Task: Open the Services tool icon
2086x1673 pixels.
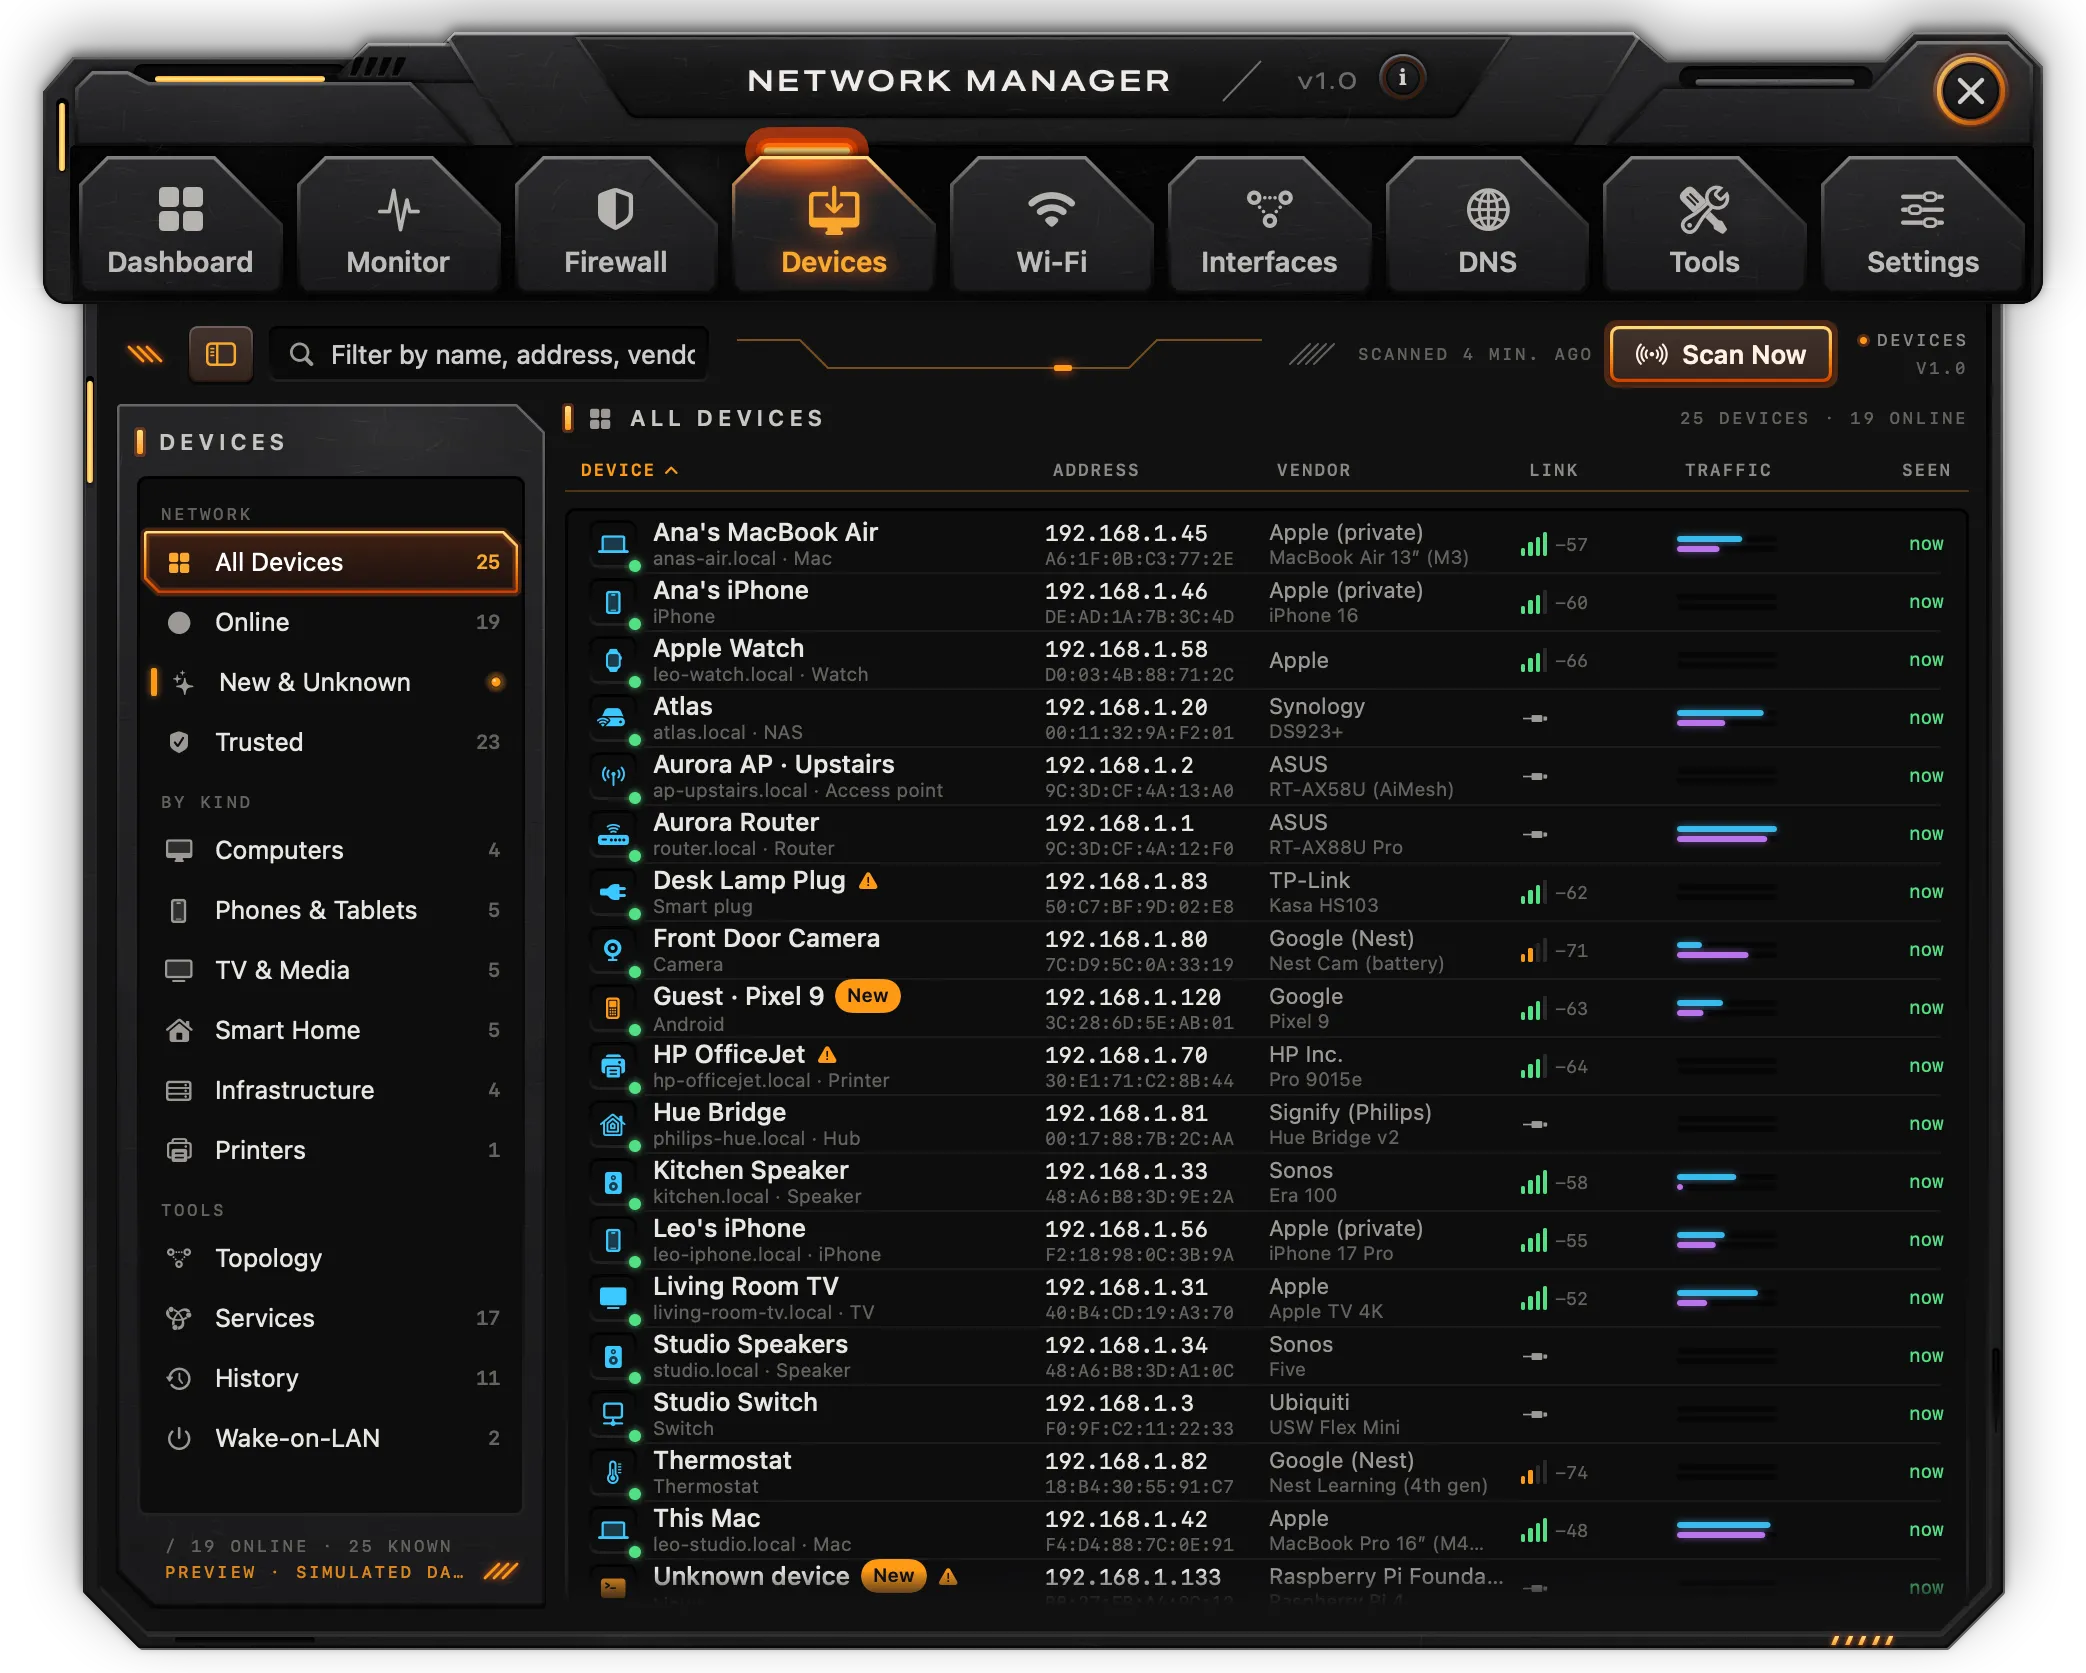Action: tap(179, 1318)
